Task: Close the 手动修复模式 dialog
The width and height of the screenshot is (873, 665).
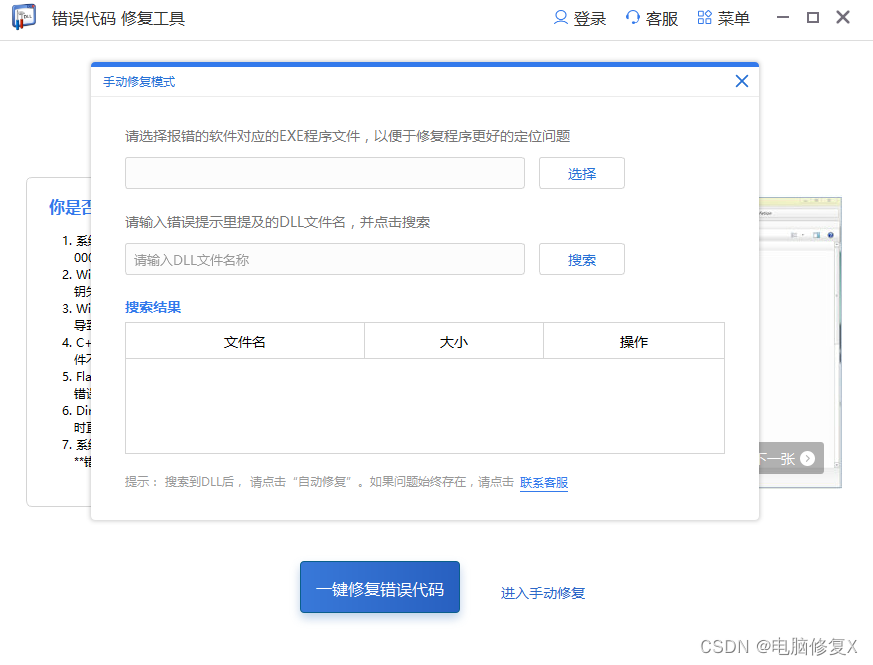Action: 742,81
